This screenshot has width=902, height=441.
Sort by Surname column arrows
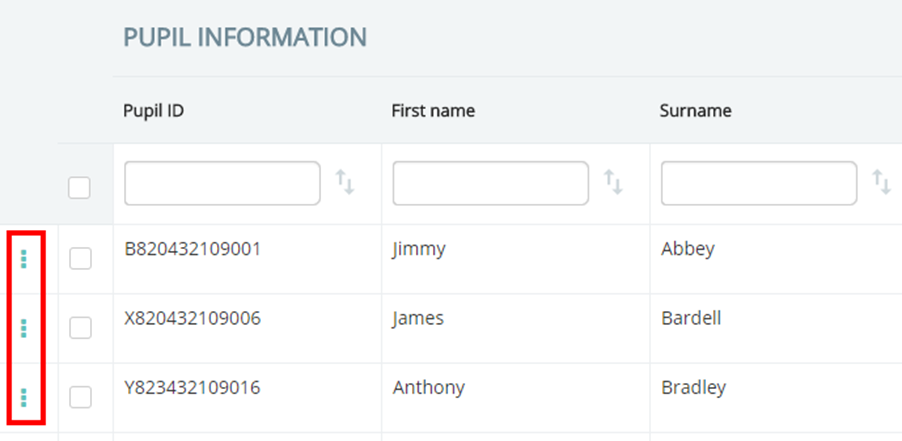click(881, 183)
